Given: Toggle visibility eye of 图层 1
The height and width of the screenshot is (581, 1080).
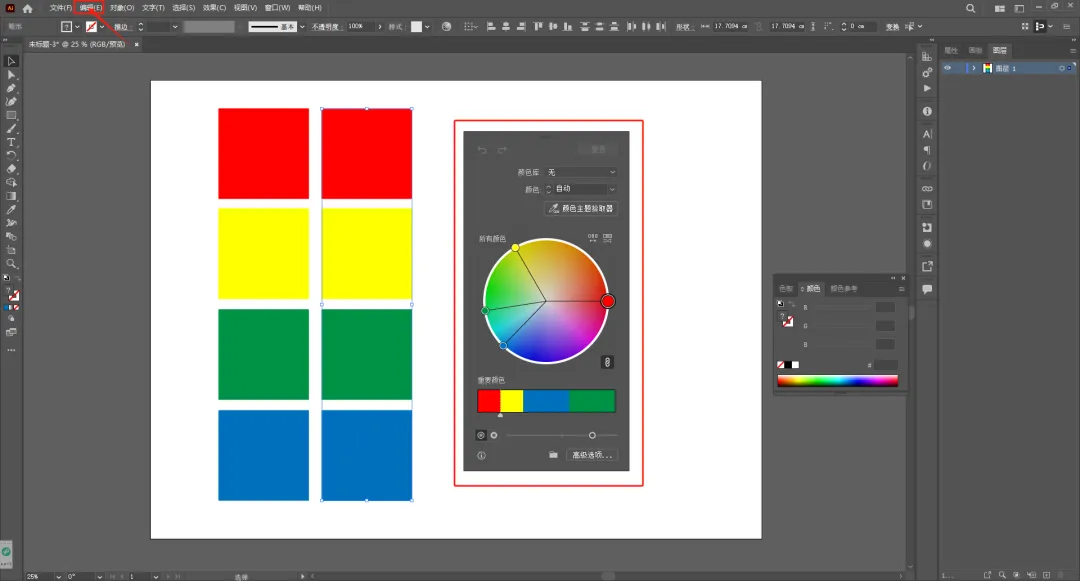Looking at the screenshot, I should coord(948,68).
